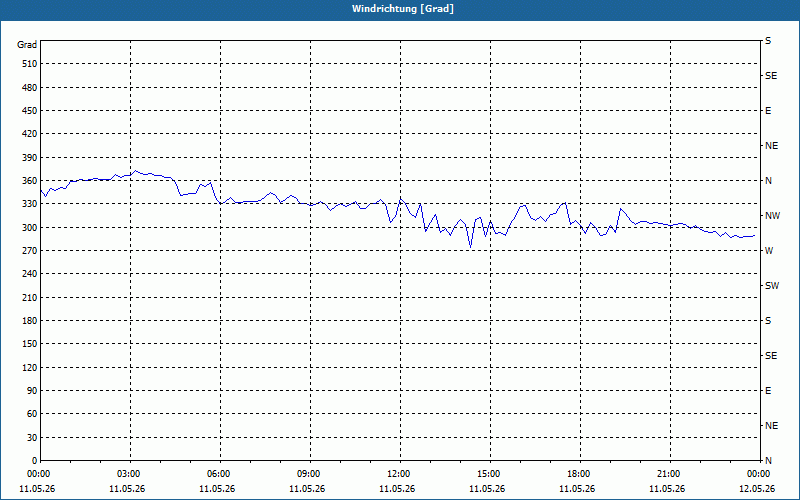Click the 150 y-axis value

coord(30,344)
